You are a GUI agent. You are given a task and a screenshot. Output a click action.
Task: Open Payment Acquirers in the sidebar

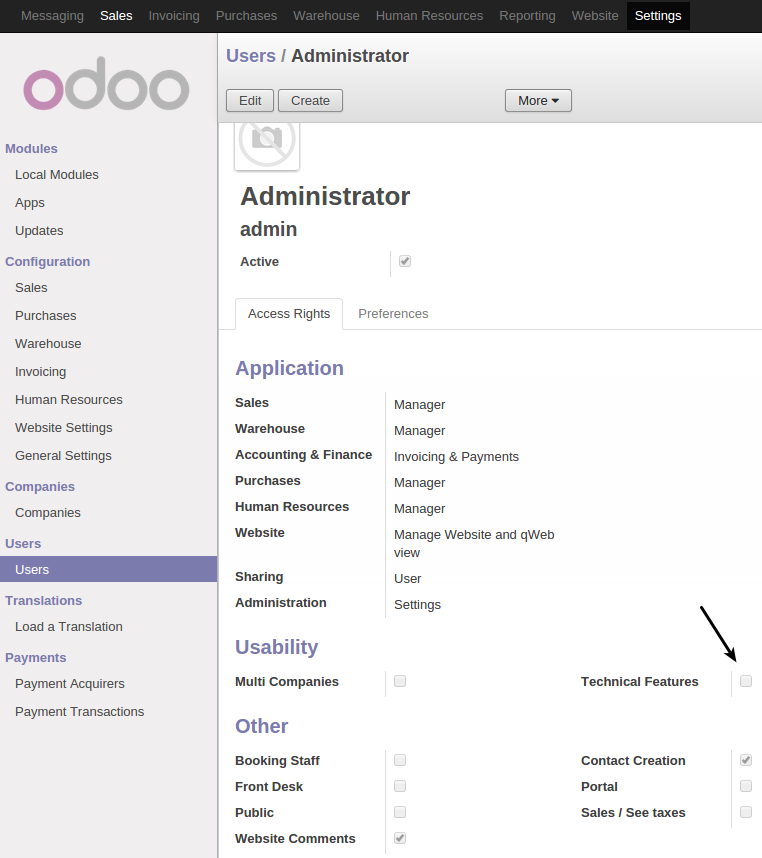(x=70, y=683)
